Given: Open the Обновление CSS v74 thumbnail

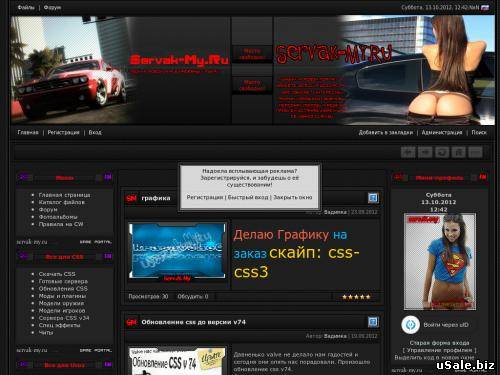Looking at the screenshot, I should (x=177, y=361).
